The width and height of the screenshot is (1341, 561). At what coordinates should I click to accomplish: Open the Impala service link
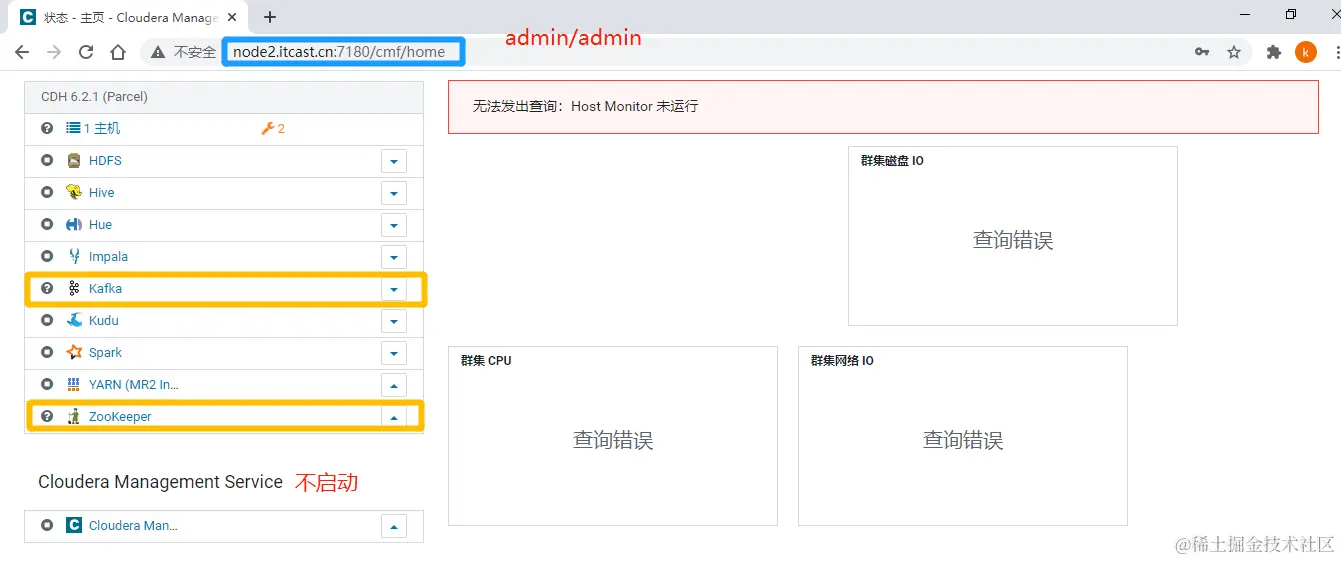108,257
